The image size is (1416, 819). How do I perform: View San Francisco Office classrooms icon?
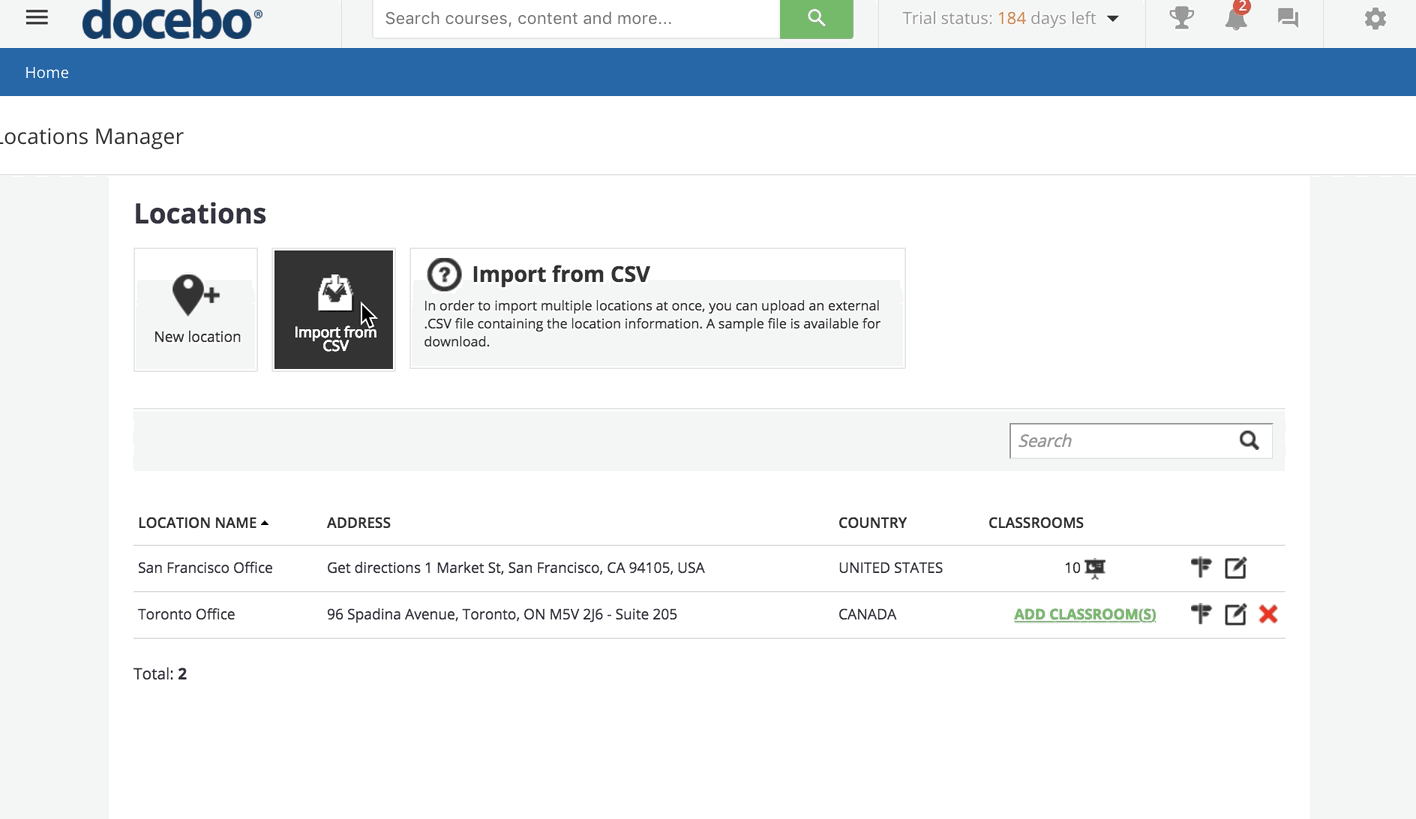[x=1095, y=568]
